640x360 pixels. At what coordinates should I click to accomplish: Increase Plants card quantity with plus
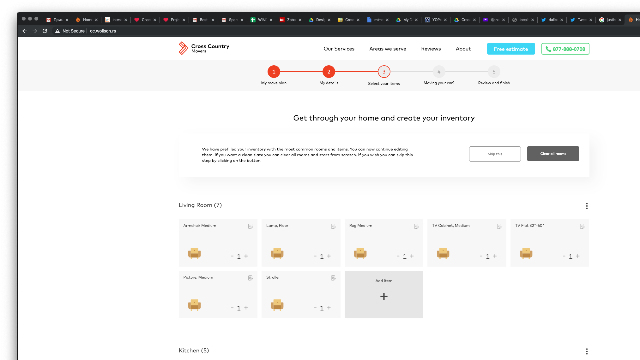(x=329, y=308)
